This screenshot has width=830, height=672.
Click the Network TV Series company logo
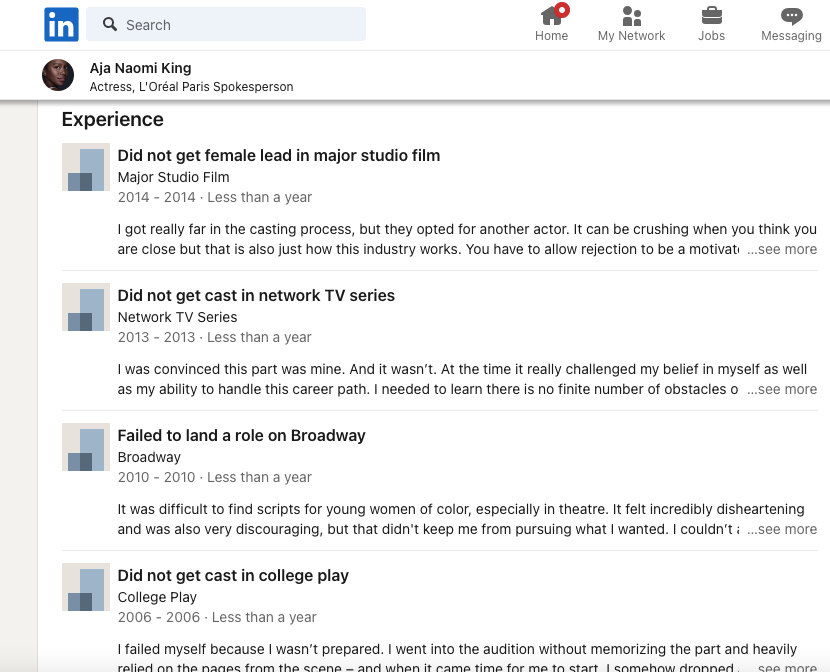(86, 307)
